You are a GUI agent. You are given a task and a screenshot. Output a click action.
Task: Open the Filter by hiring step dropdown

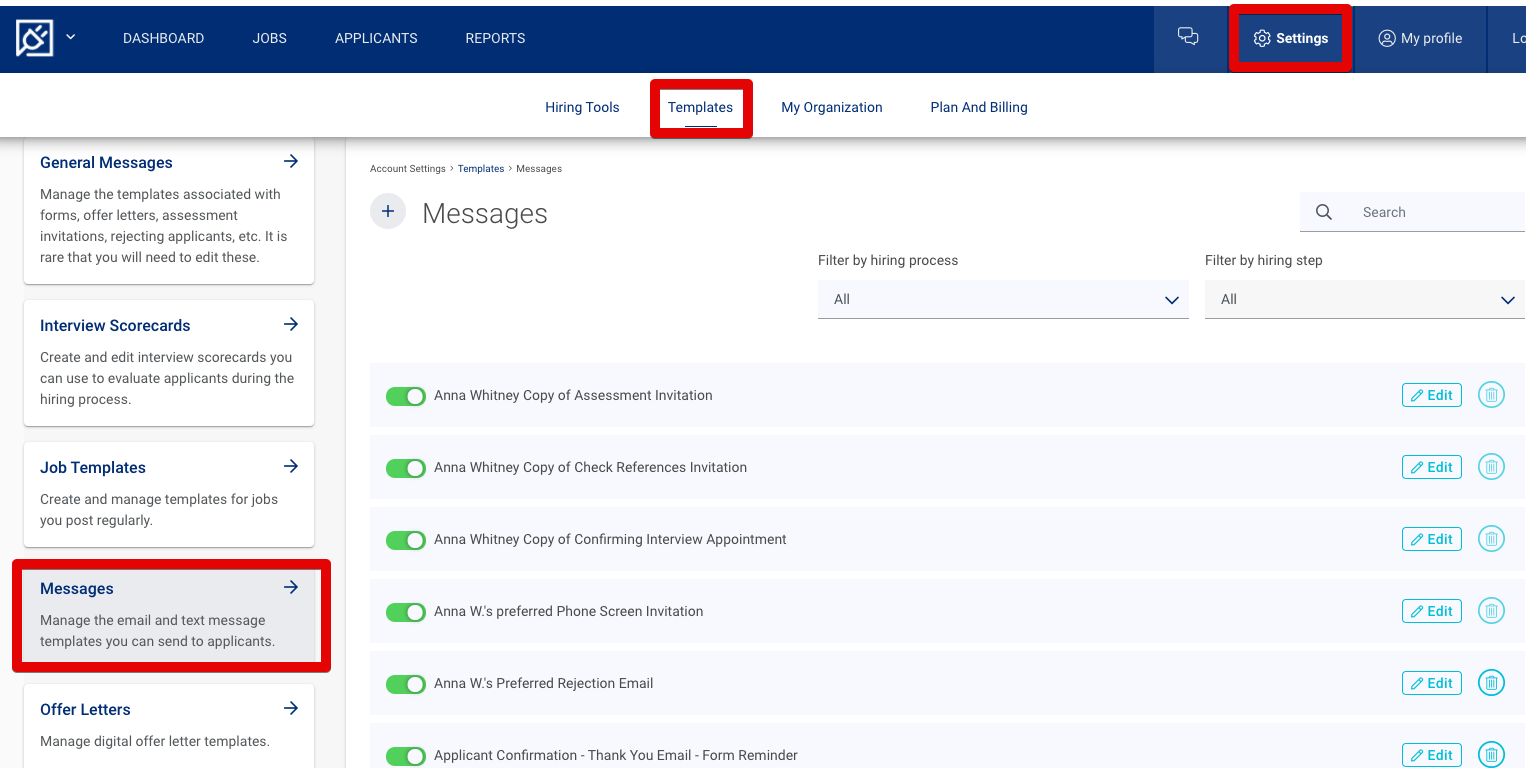[1364, 300]
